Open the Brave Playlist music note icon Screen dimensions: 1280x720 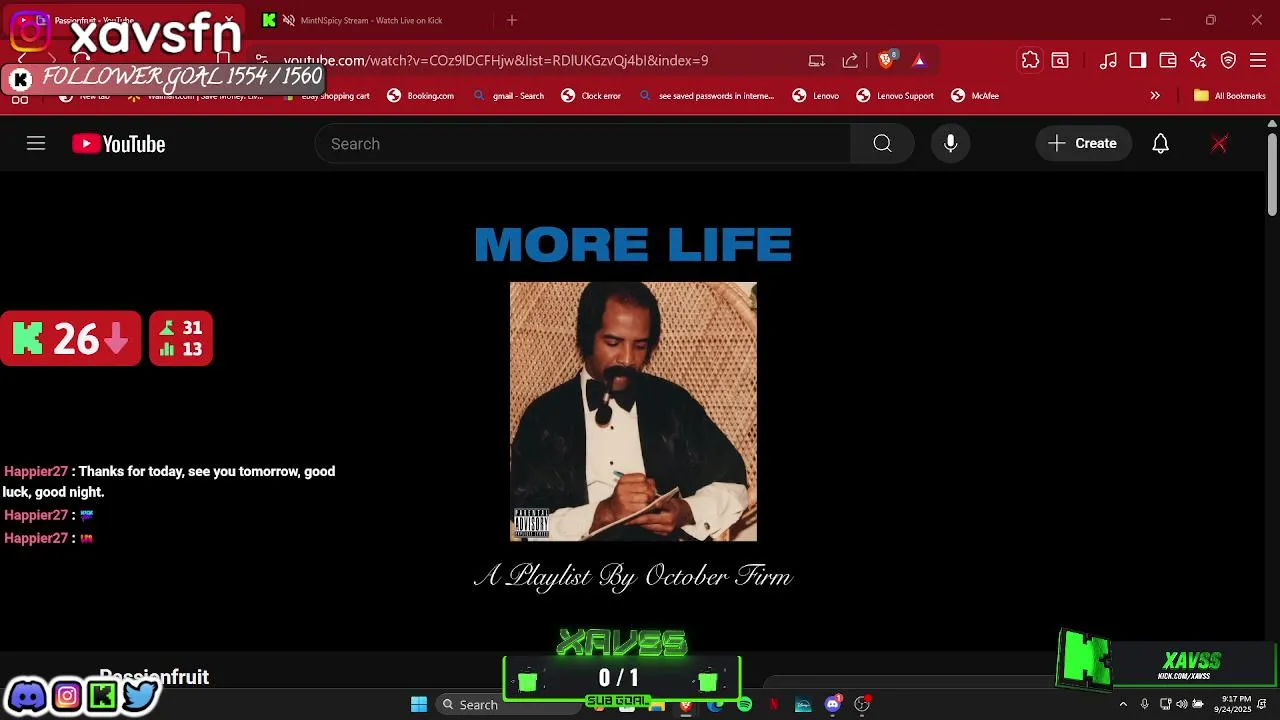point(1108,60)
